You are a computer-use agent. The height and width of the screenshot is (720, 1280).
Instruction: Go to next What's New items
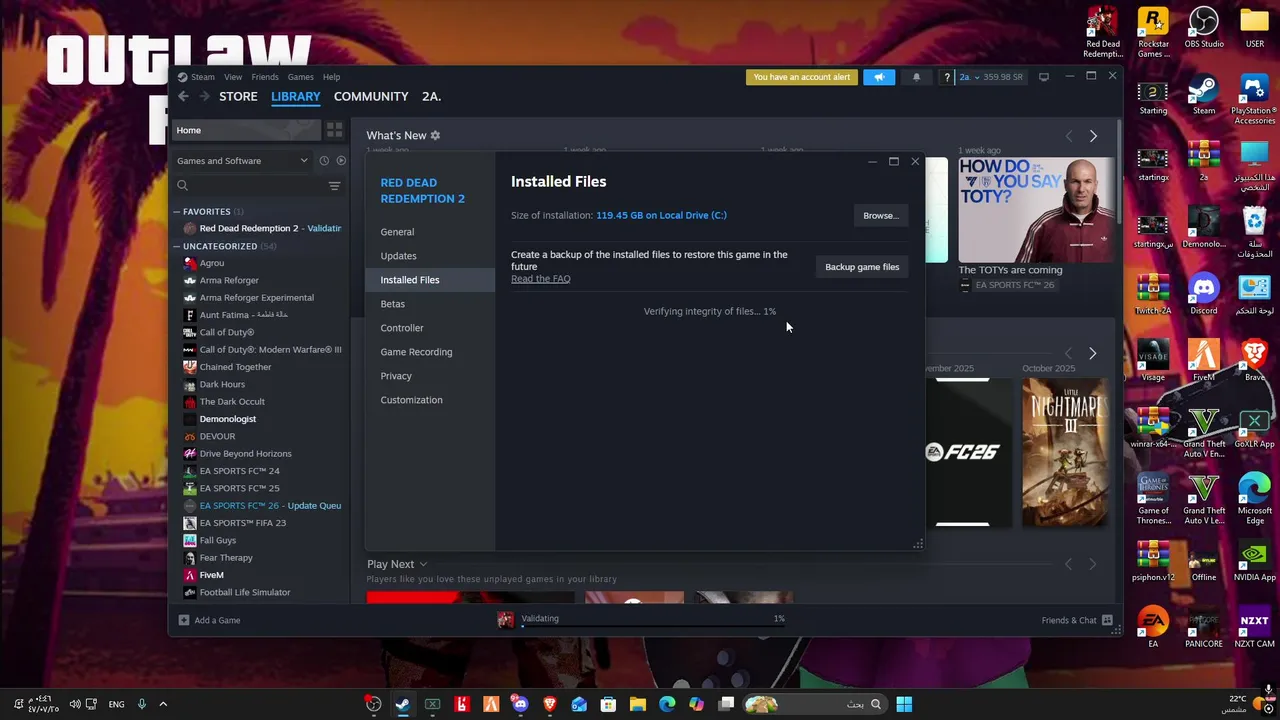pyautogui.click(x=1093, y=135)
